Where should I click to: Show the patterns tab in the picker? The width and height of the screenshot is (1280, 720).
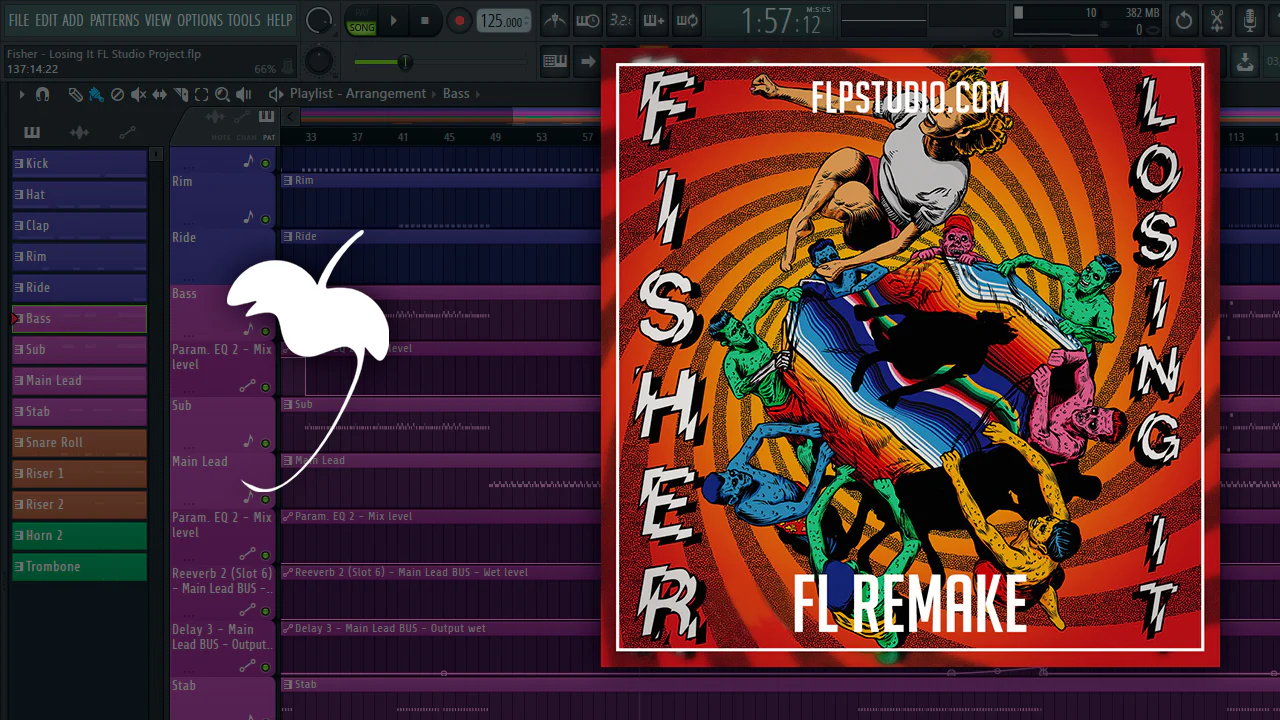[x=32, y=133]
